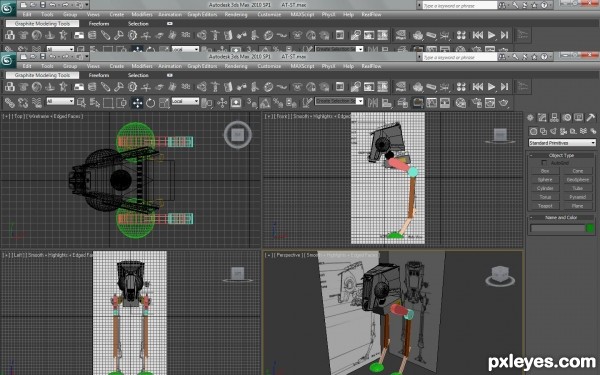The height and width of the screenshot is (375, 600).
Task: Create a Box primitive
Action: 545,171
